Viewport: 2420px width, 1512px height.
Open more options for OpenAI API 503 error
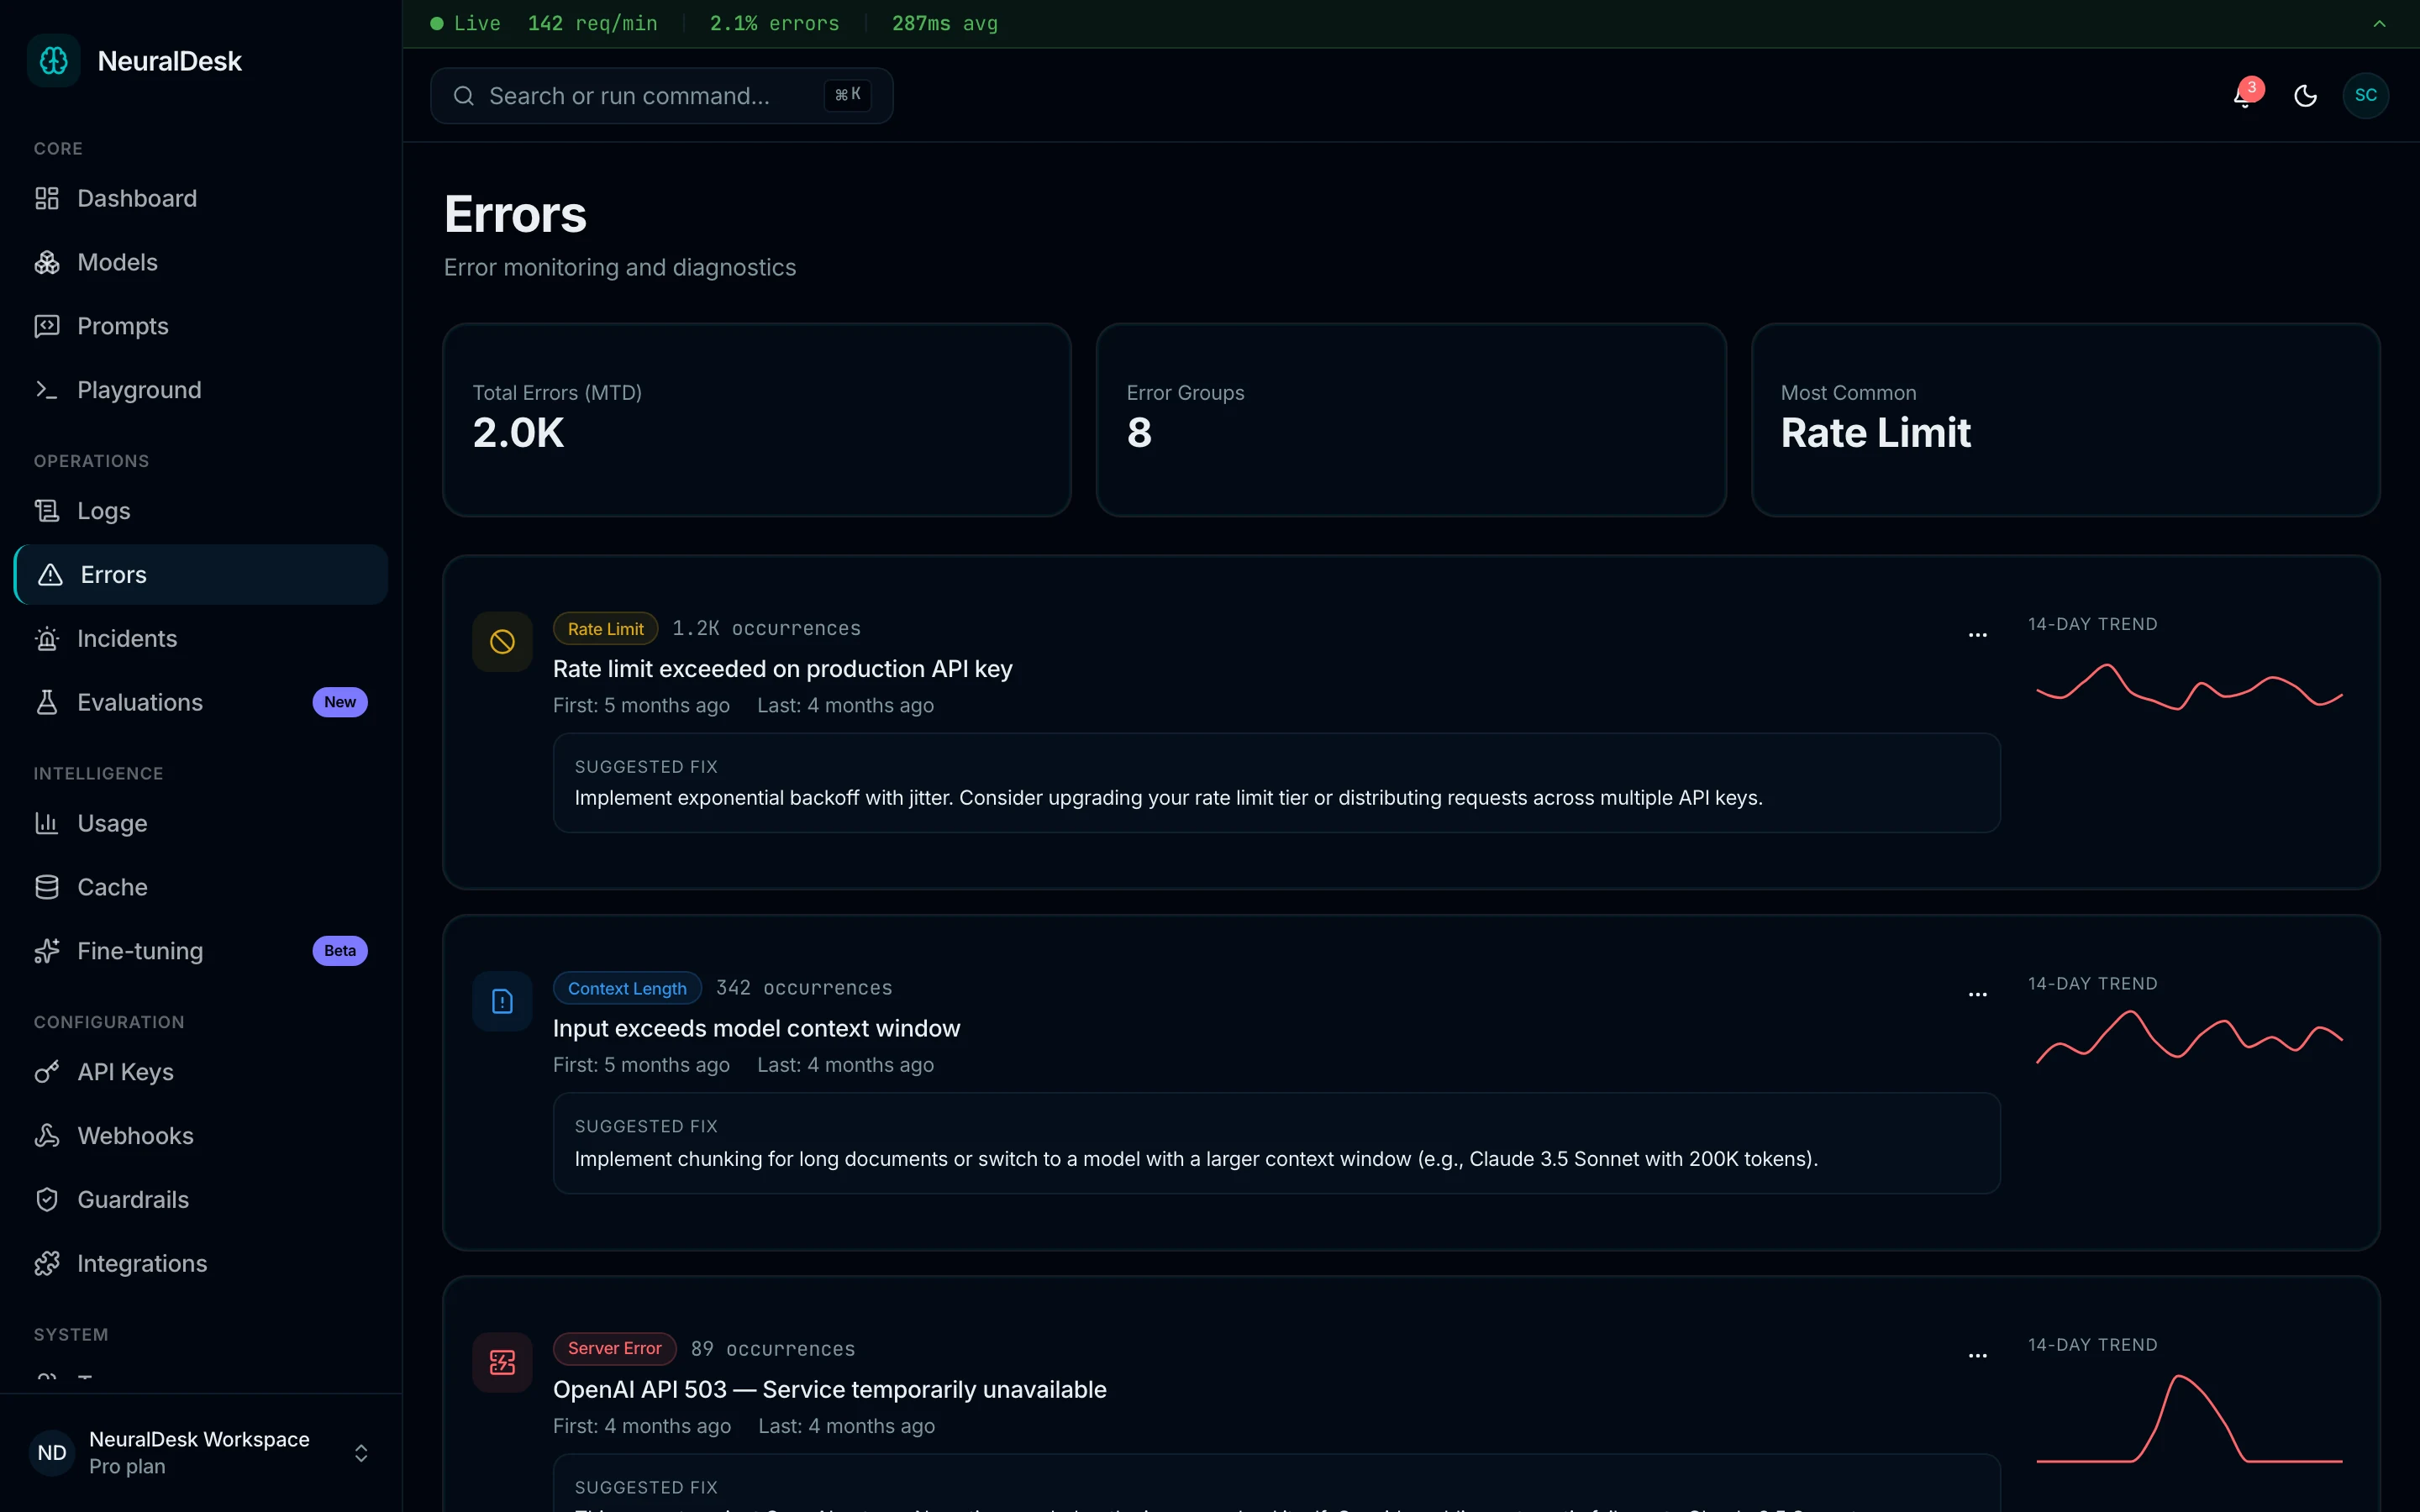tap(1978, 1356)
